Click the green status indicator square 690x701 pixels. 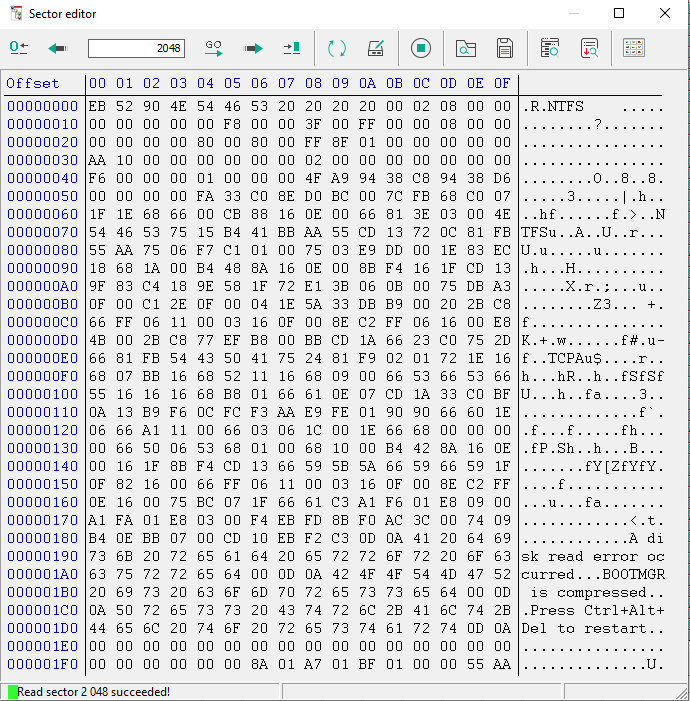point(13,692)
